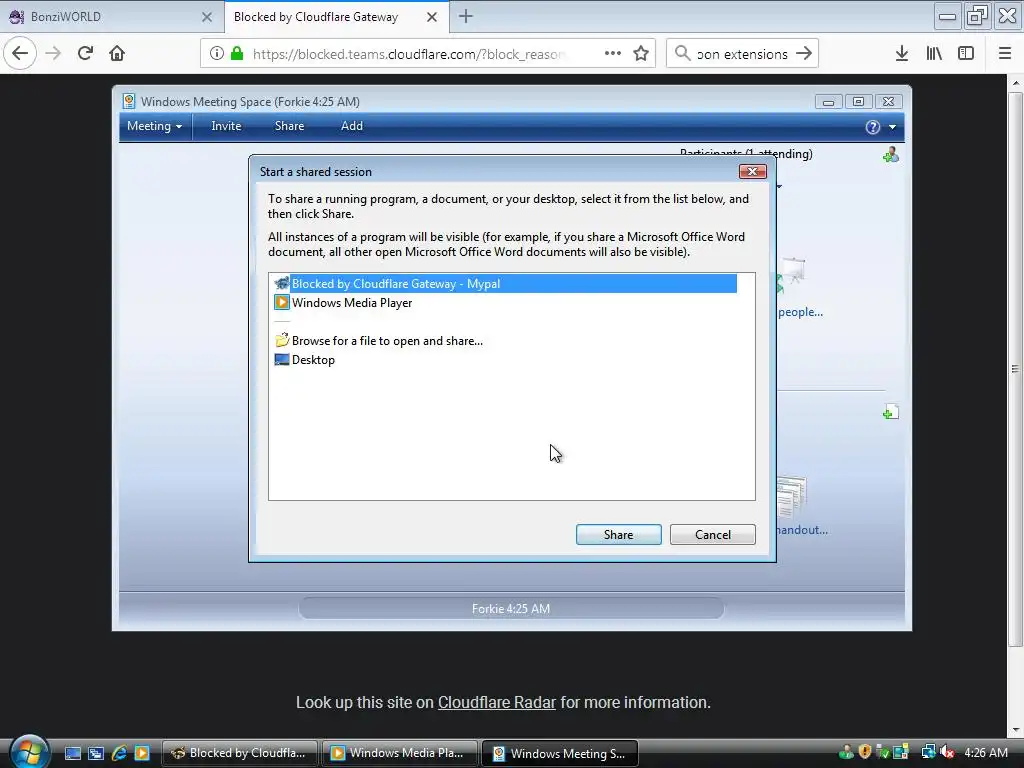
Task: Open the downloads panel
Action: [901, 54]
